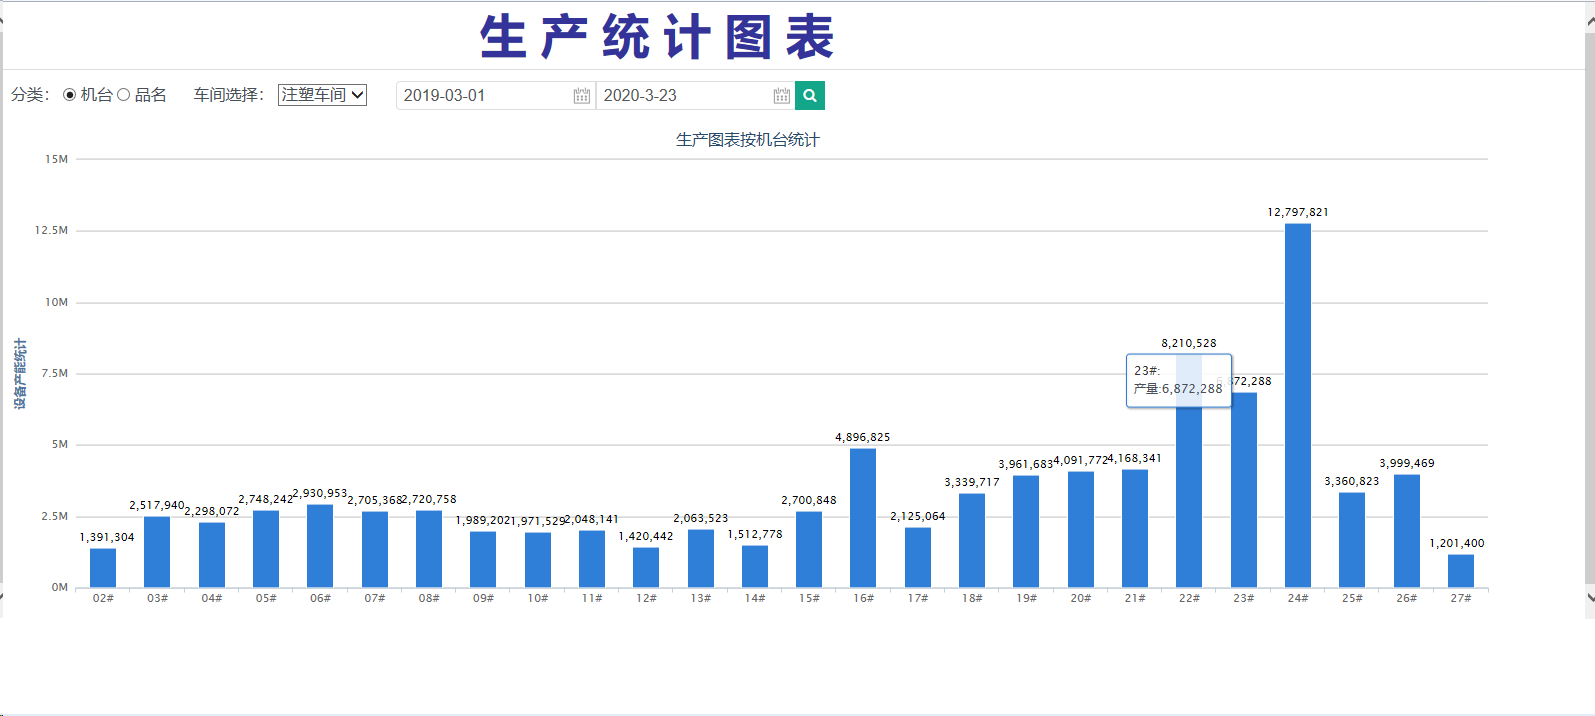Click the 06# bar showing 2,930,953
The width and height of the screenshot is (1595, 716).
[x=320, y=546]
